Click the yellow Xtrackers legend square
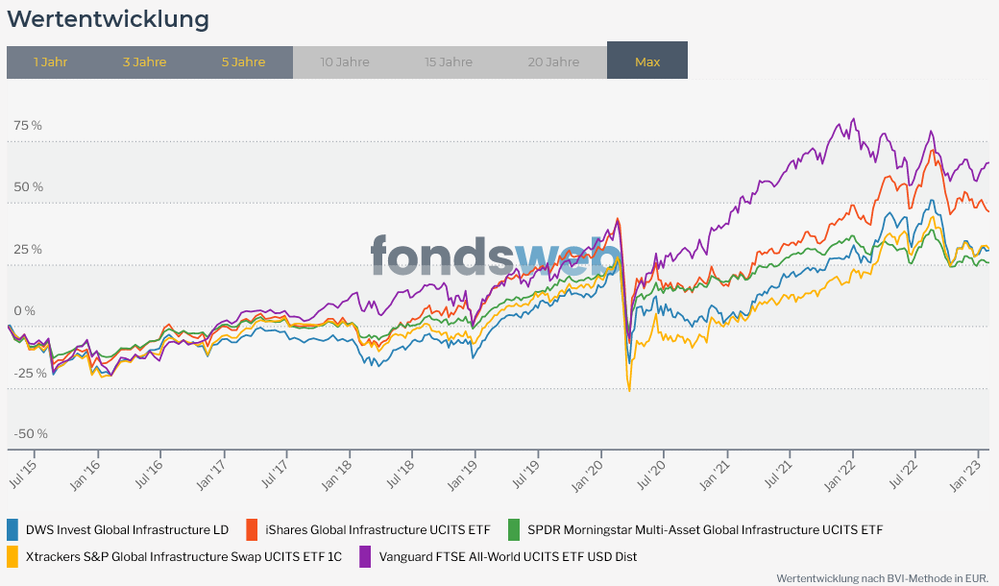The width and height of the screenshot is (999, 586). pyautogui.click(x=13, y=556)
